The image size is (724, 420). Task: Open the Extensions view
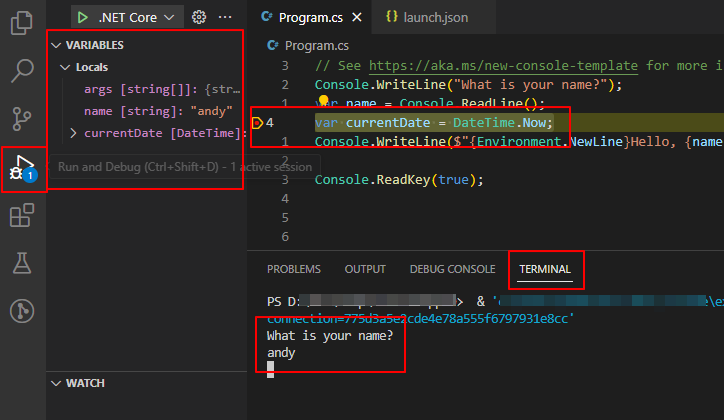22,215
